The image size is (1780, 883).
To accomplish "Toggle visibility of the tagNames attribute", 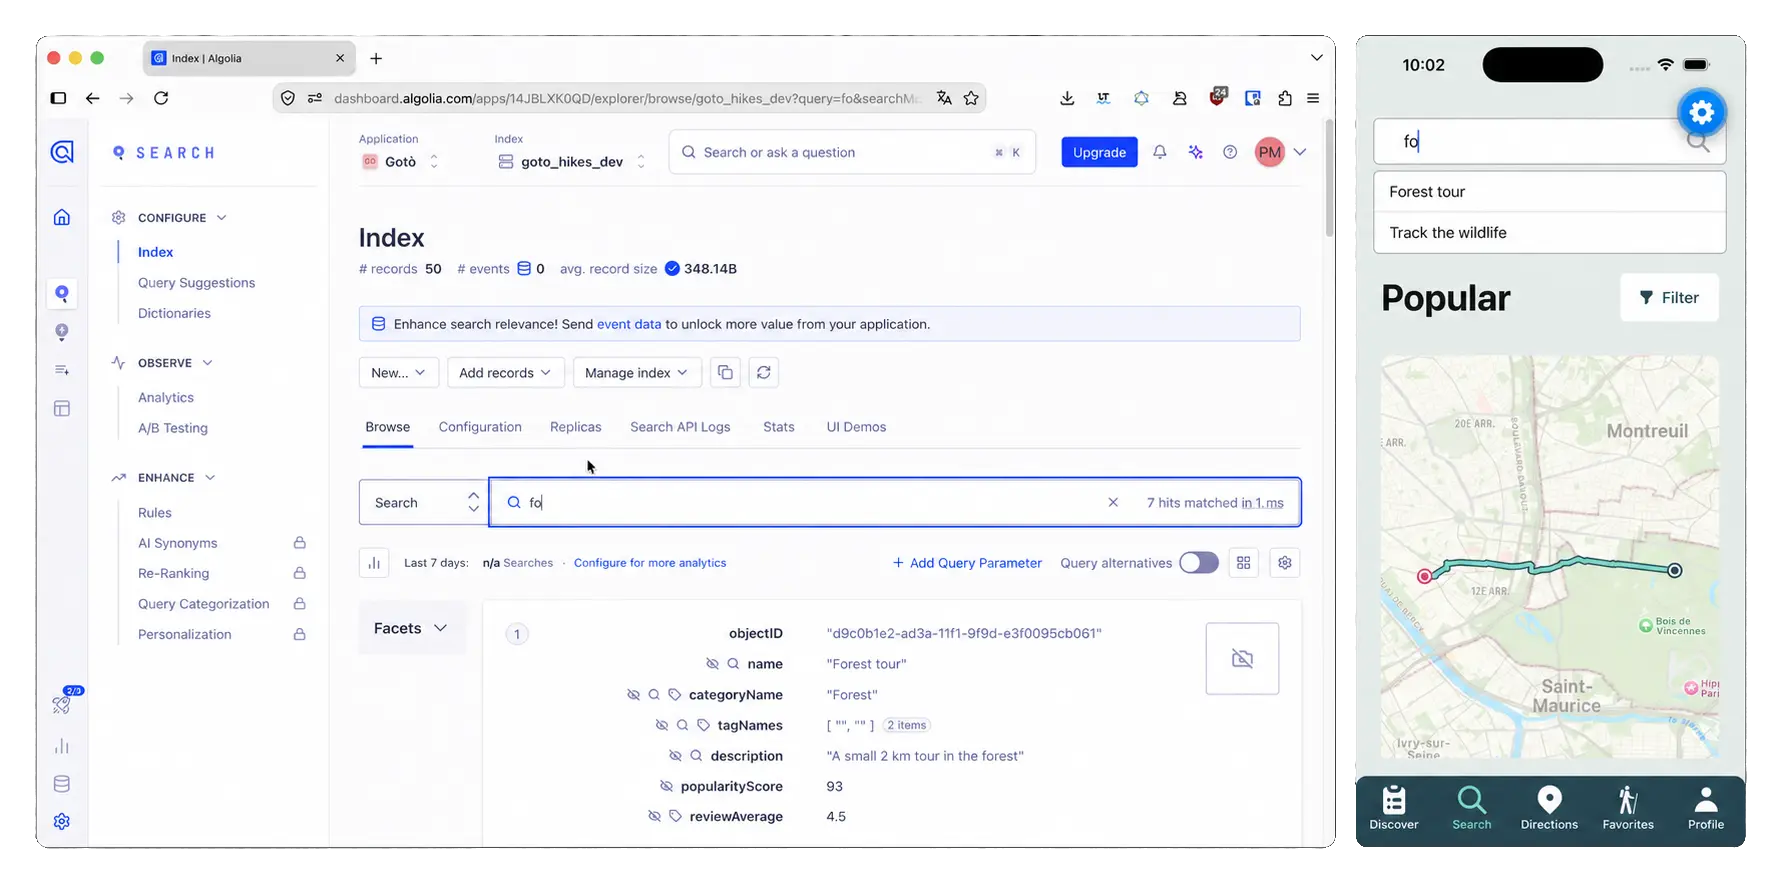I will tap(661, 725).
